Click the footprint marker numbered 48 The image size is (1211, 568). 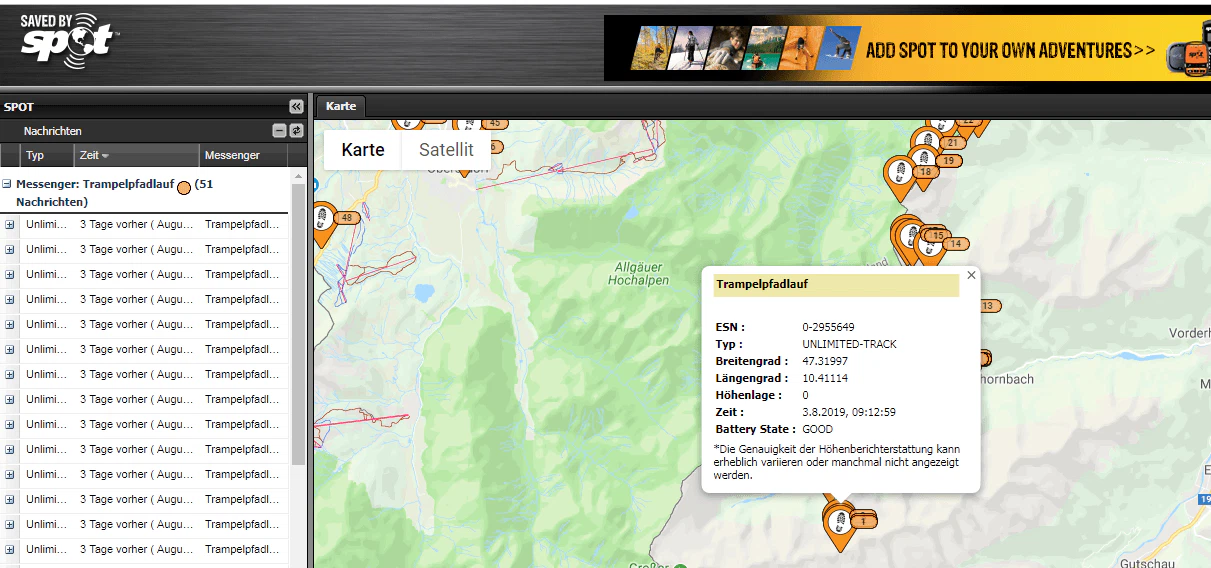tap(324, 220)
